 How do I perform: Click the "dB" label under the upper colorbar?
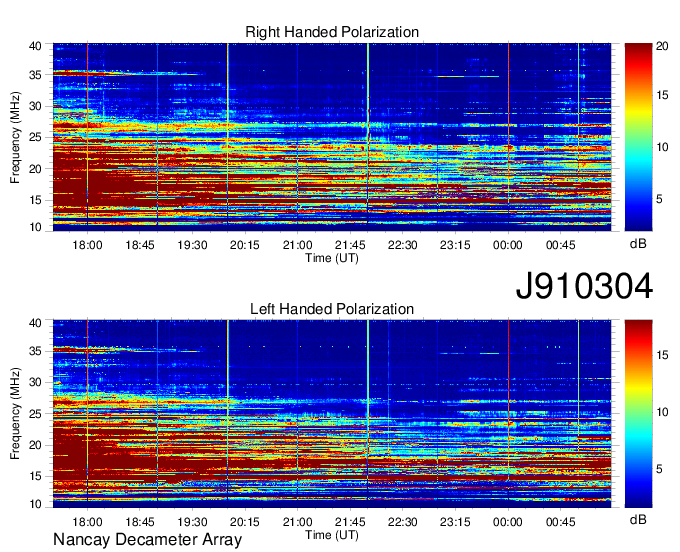pos(638,244)
